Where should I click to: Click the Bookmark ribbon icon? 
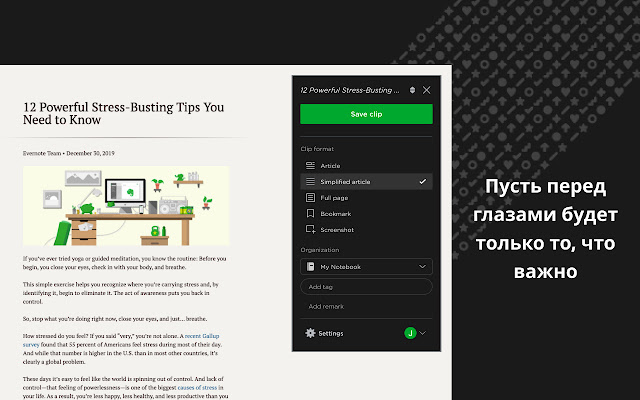(x=310, y=213)
